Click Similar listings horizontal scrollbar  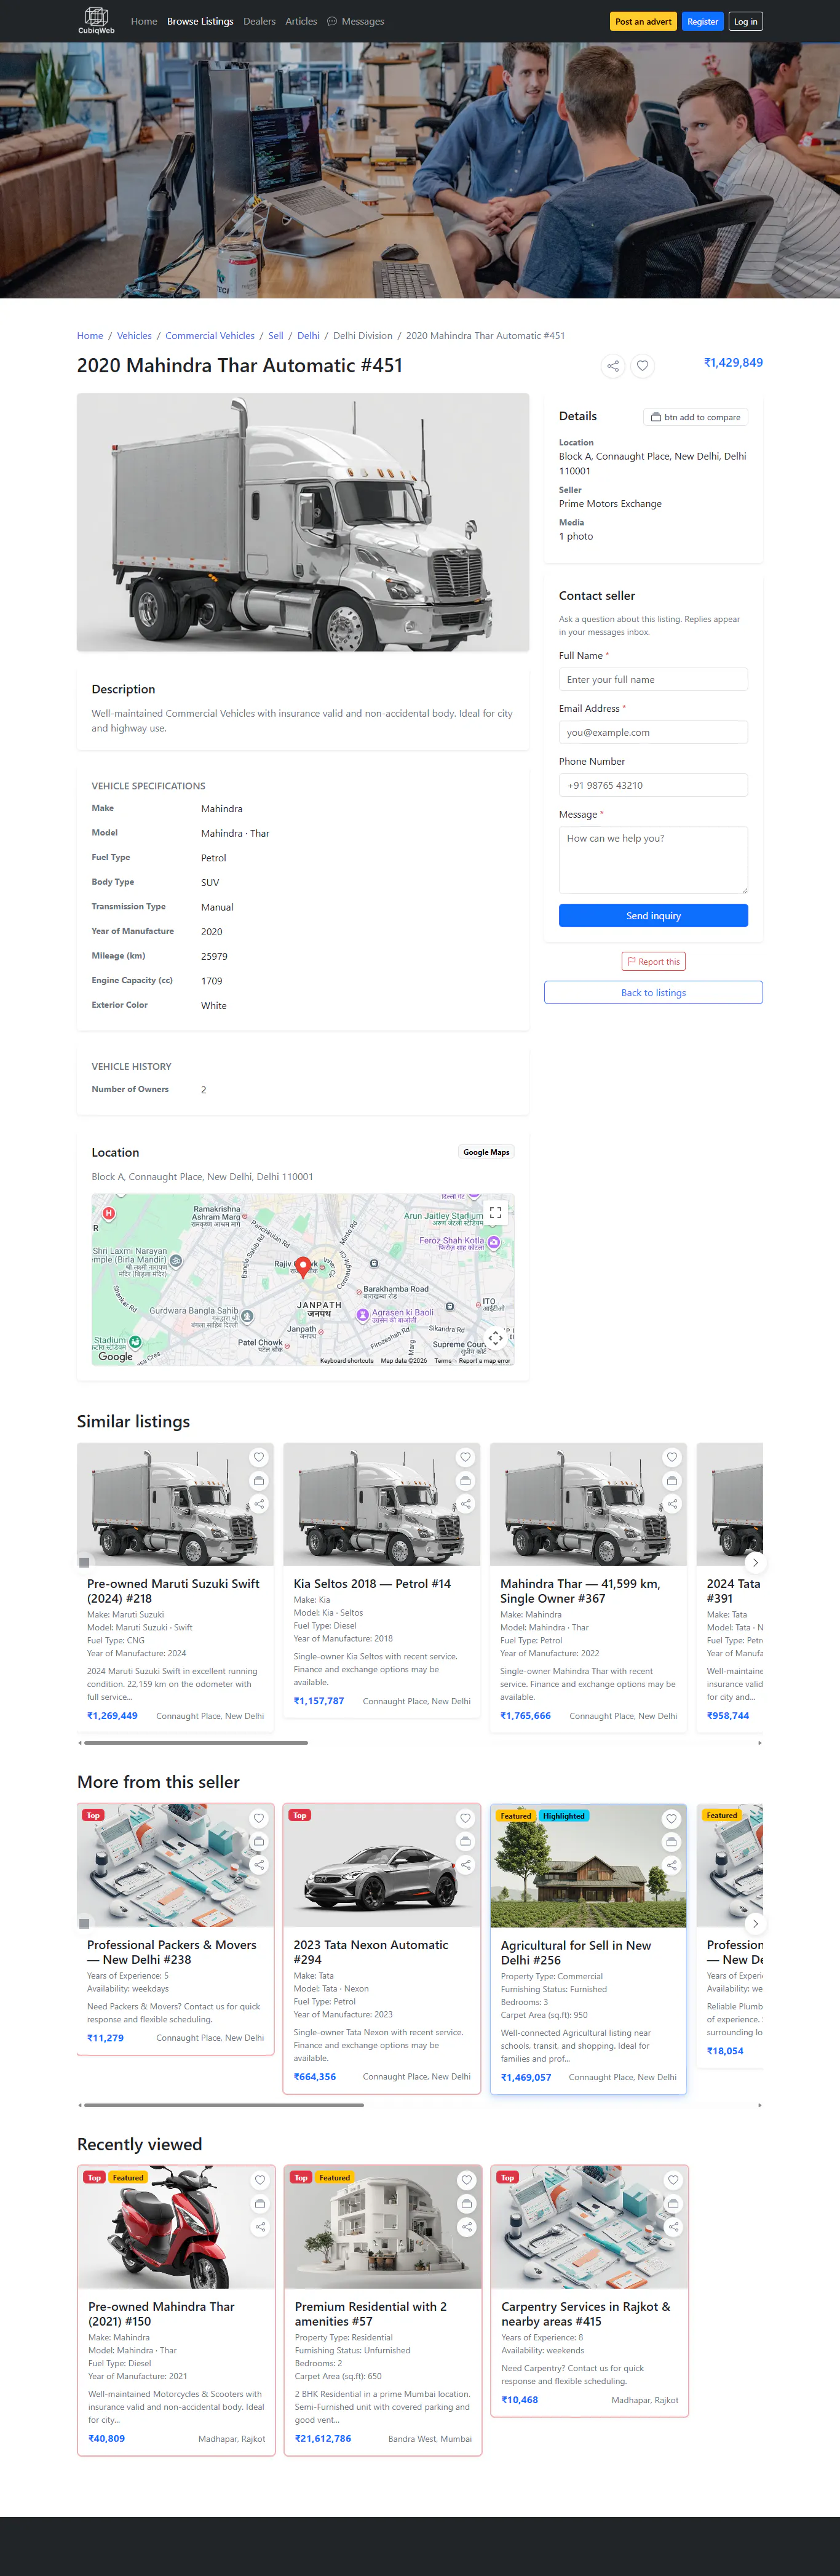[x=196, y=1743]
